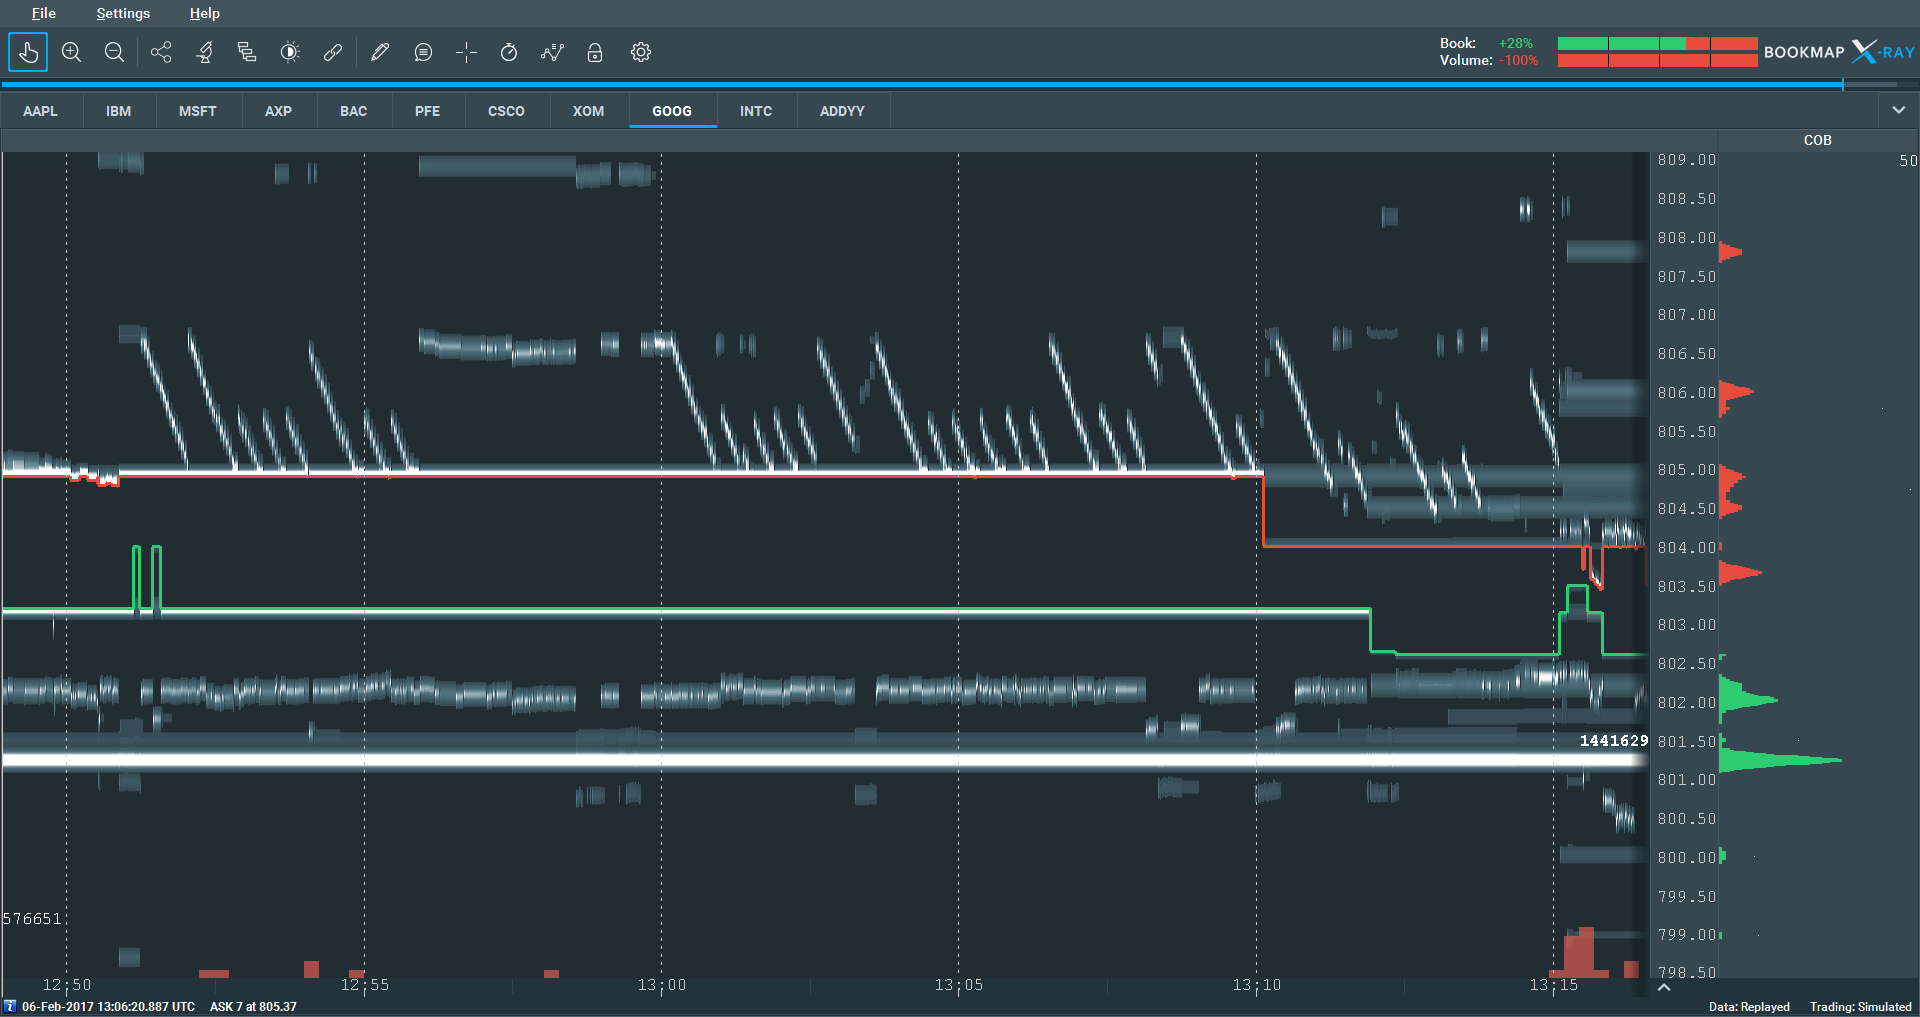
Task: Toggle the crosshair cursor
Action: coord(466,52)
